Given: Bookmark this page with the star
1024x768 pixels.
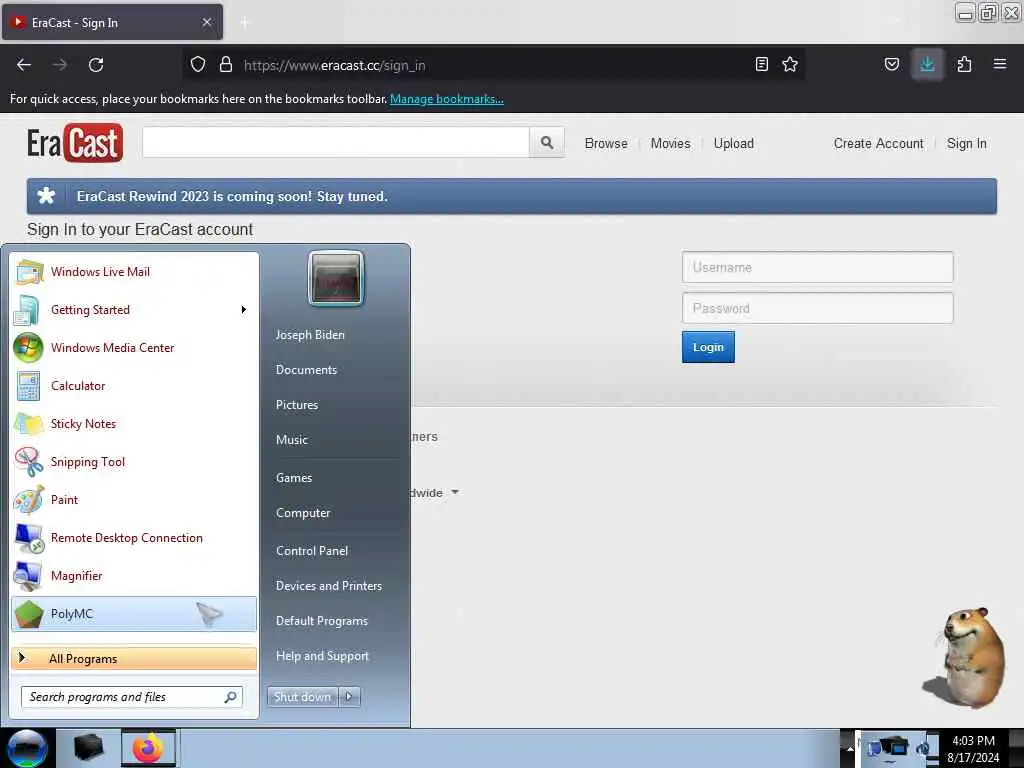Looking at the screenshot, I should pos(790,64).
